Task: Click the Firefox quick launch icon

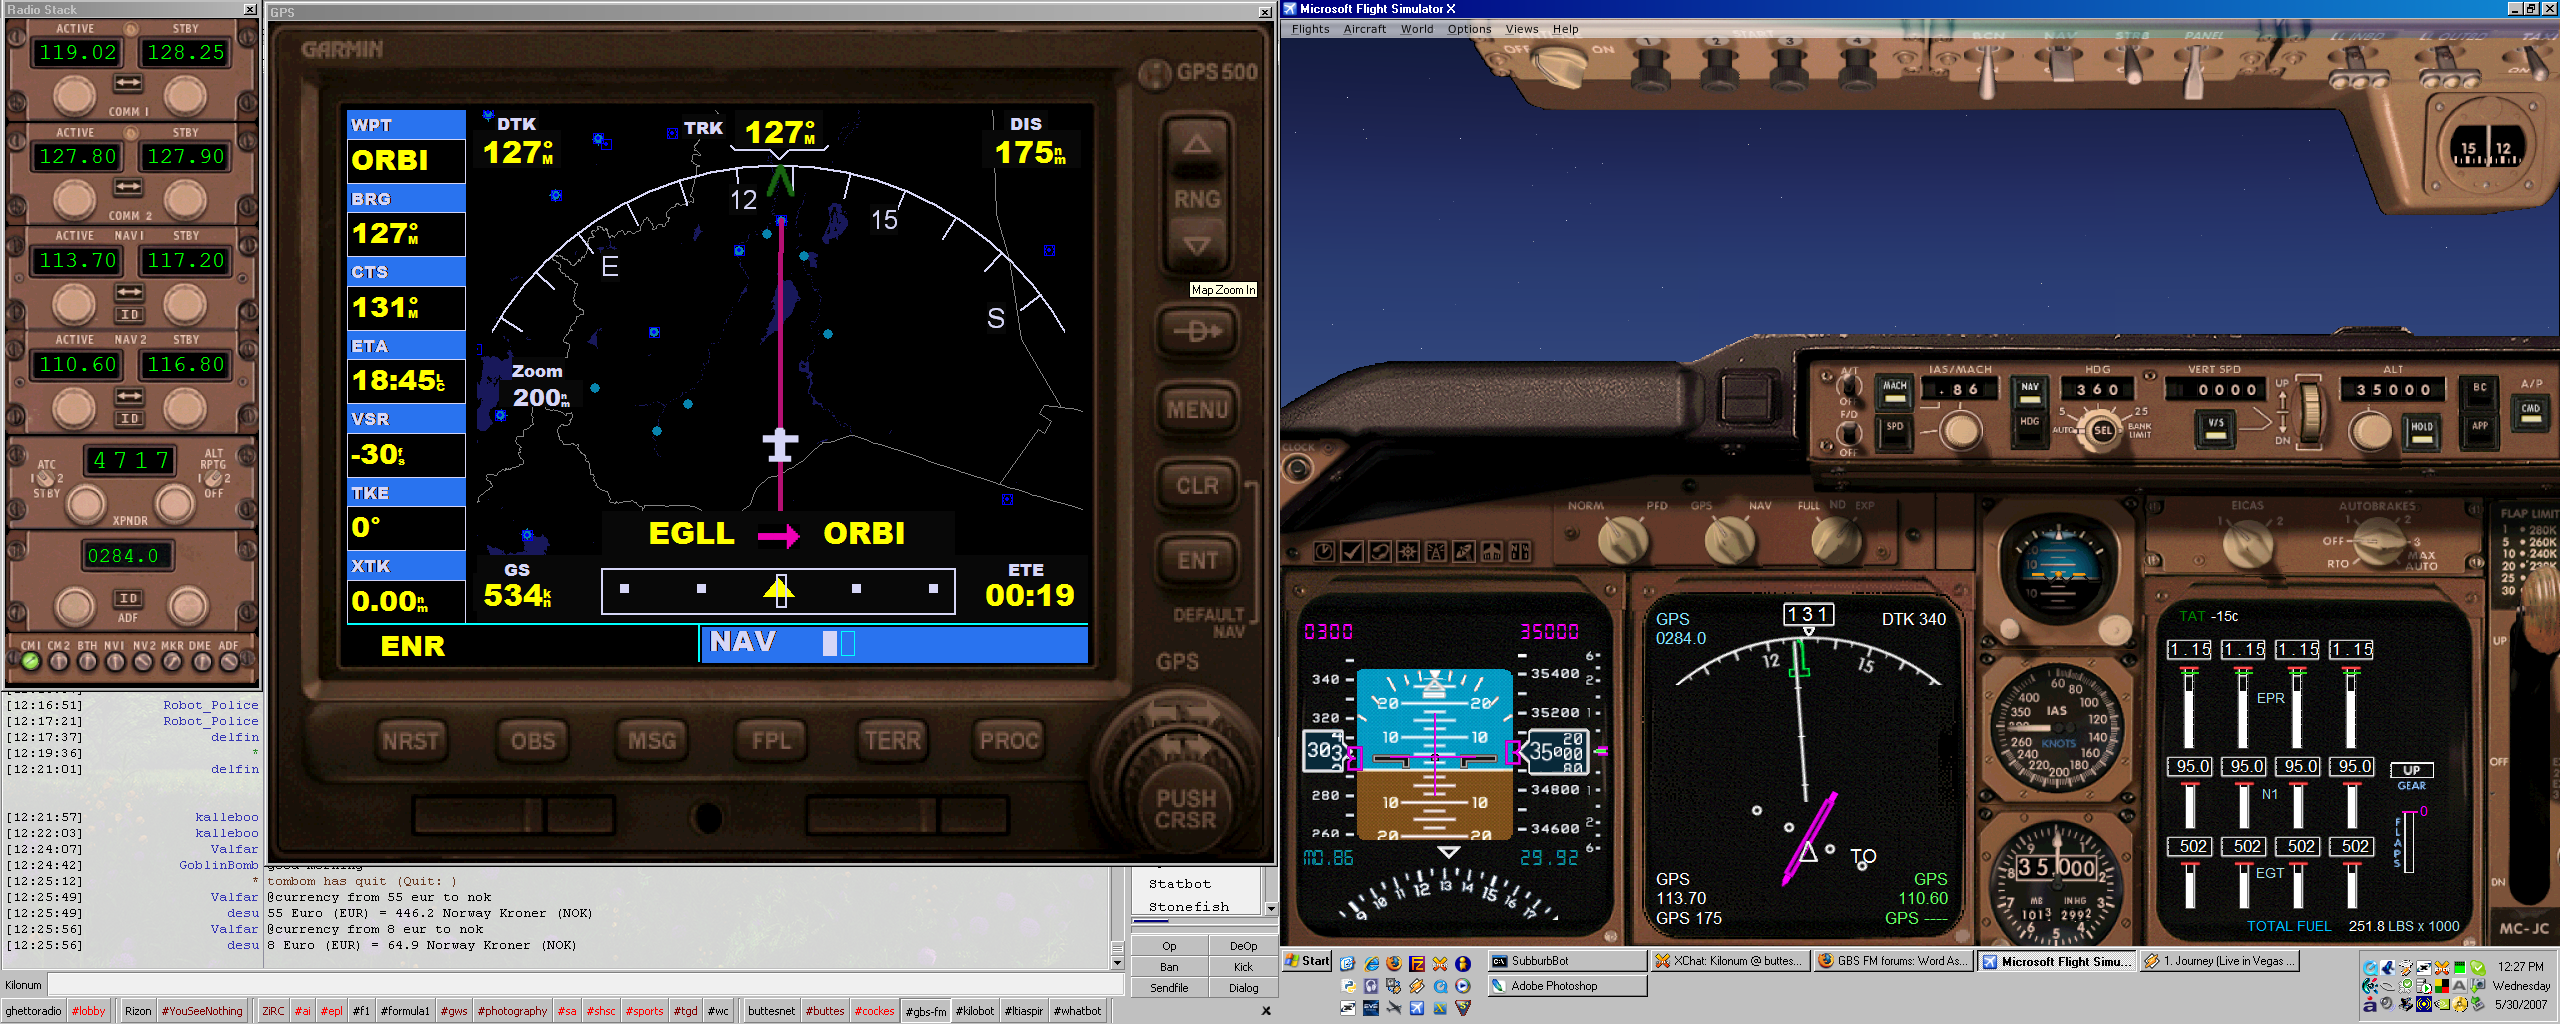Action: (1394, 963)
